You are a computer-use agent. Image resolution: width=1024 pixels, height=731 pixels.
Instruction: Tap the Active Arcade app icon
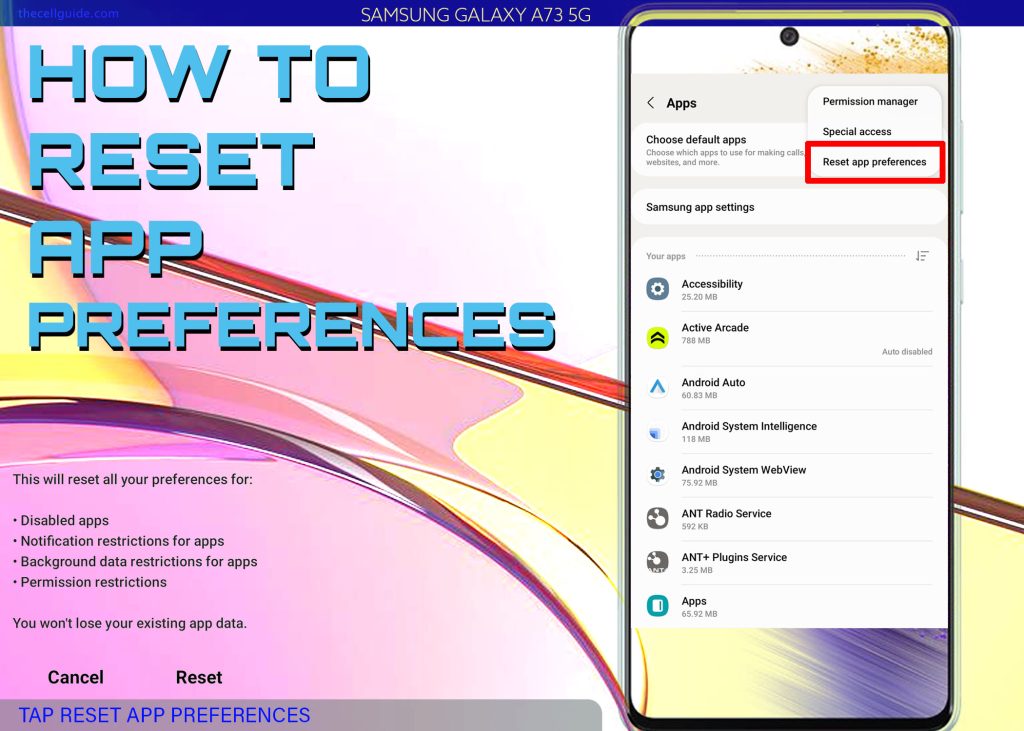(658, 337)
